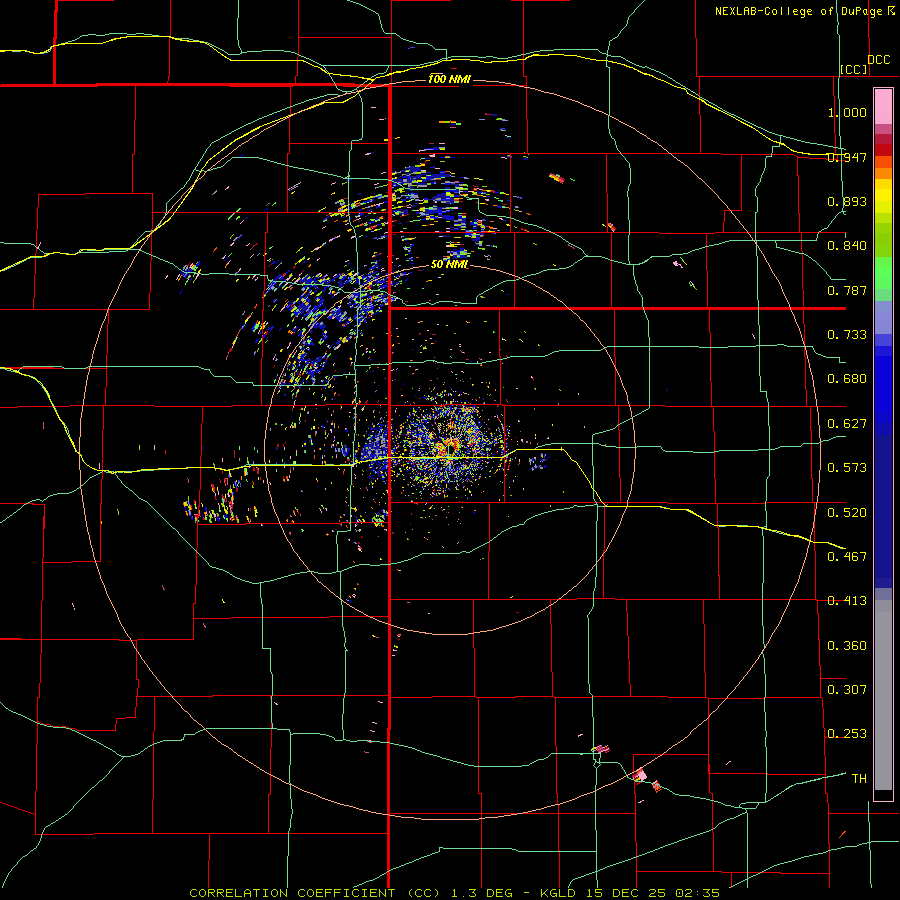The width and height of the screenshot is (900, 900).
Task: Select the 0.787 color scale value
Action: point(847,290)
